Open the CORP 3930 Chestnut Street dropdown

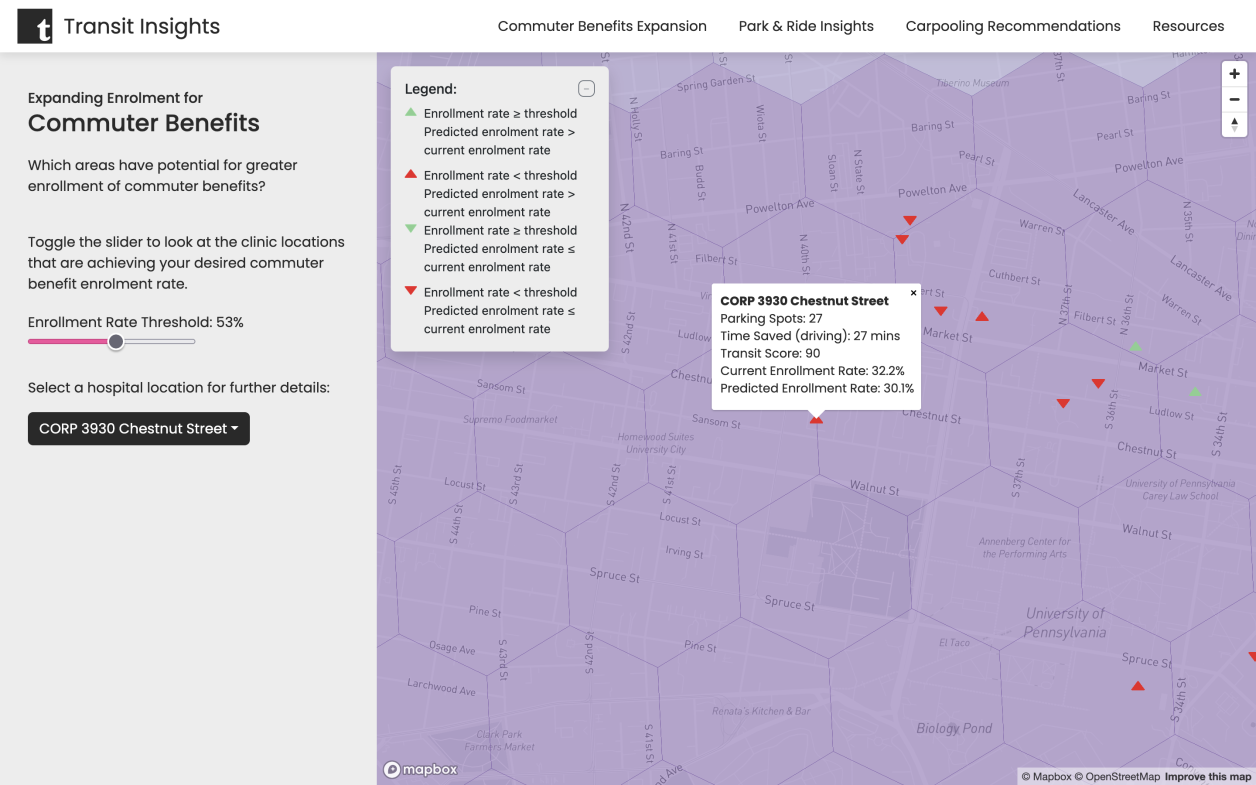[139, 428]
